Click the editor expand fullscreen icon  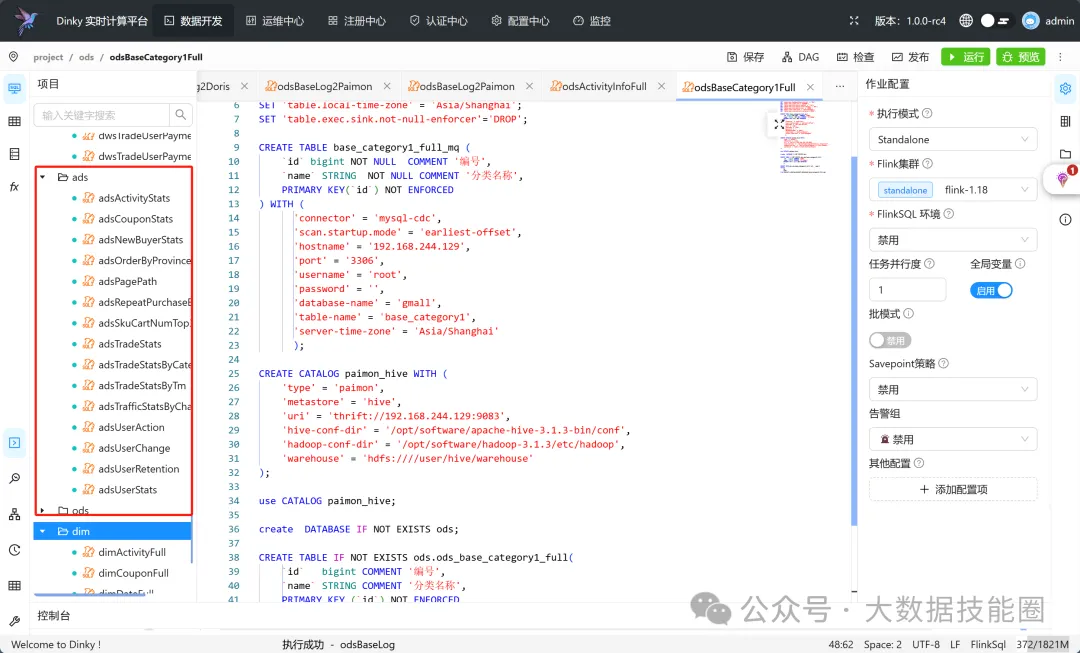[778, 125]
